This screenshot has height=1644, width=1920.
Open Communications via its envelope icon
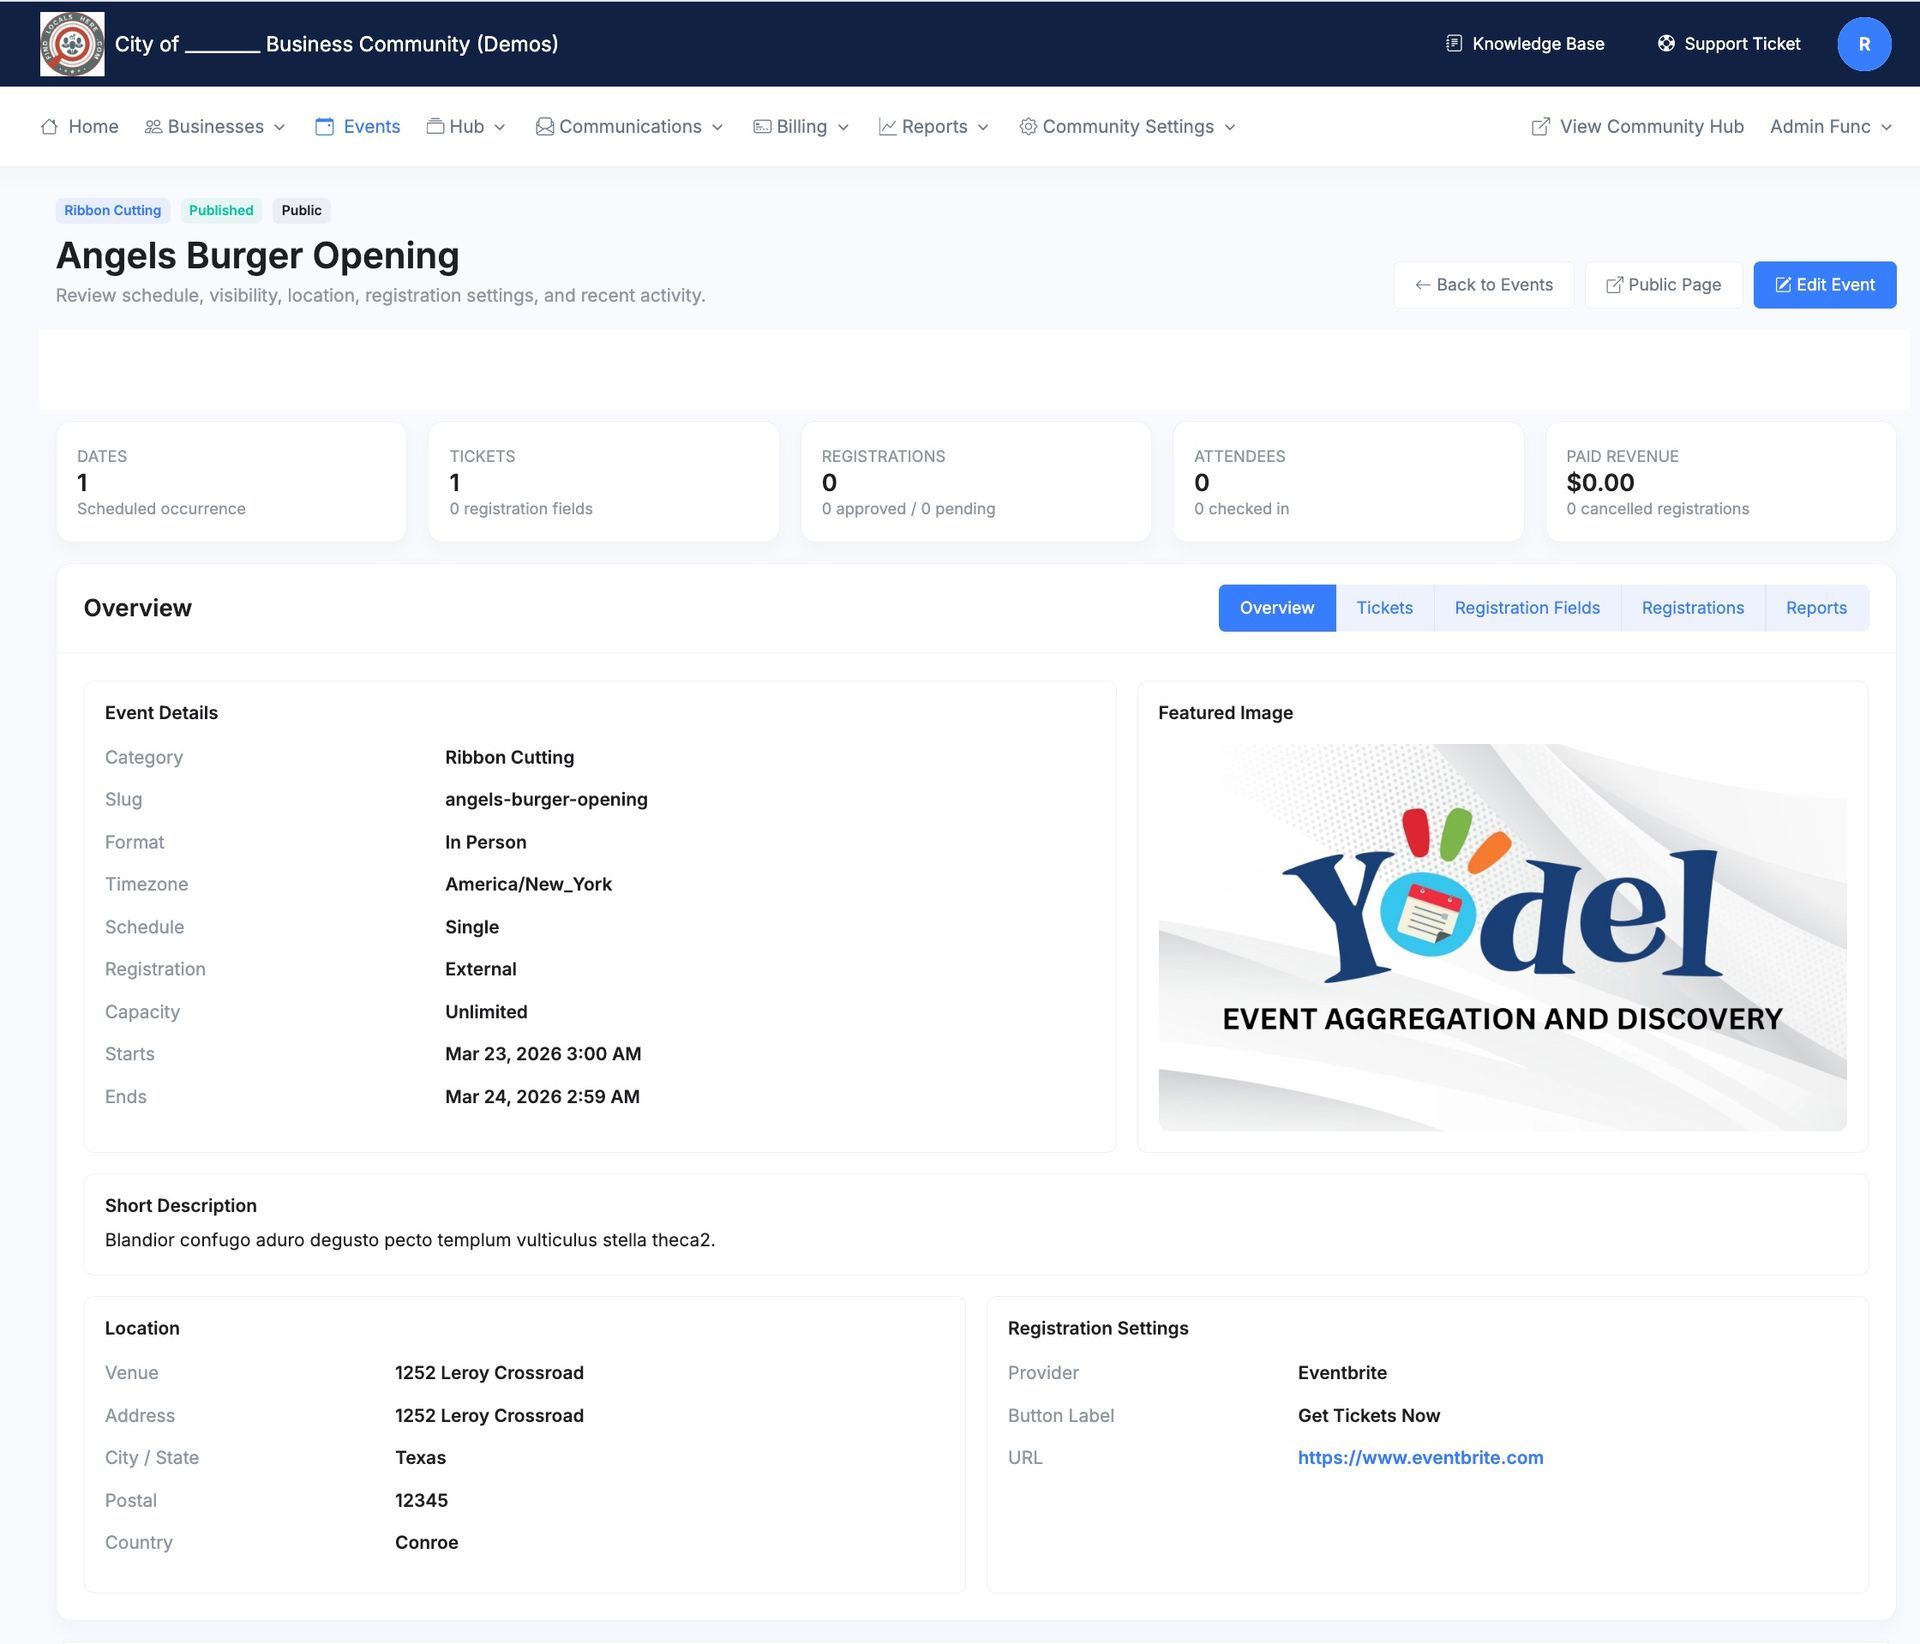tap(544, 126)
